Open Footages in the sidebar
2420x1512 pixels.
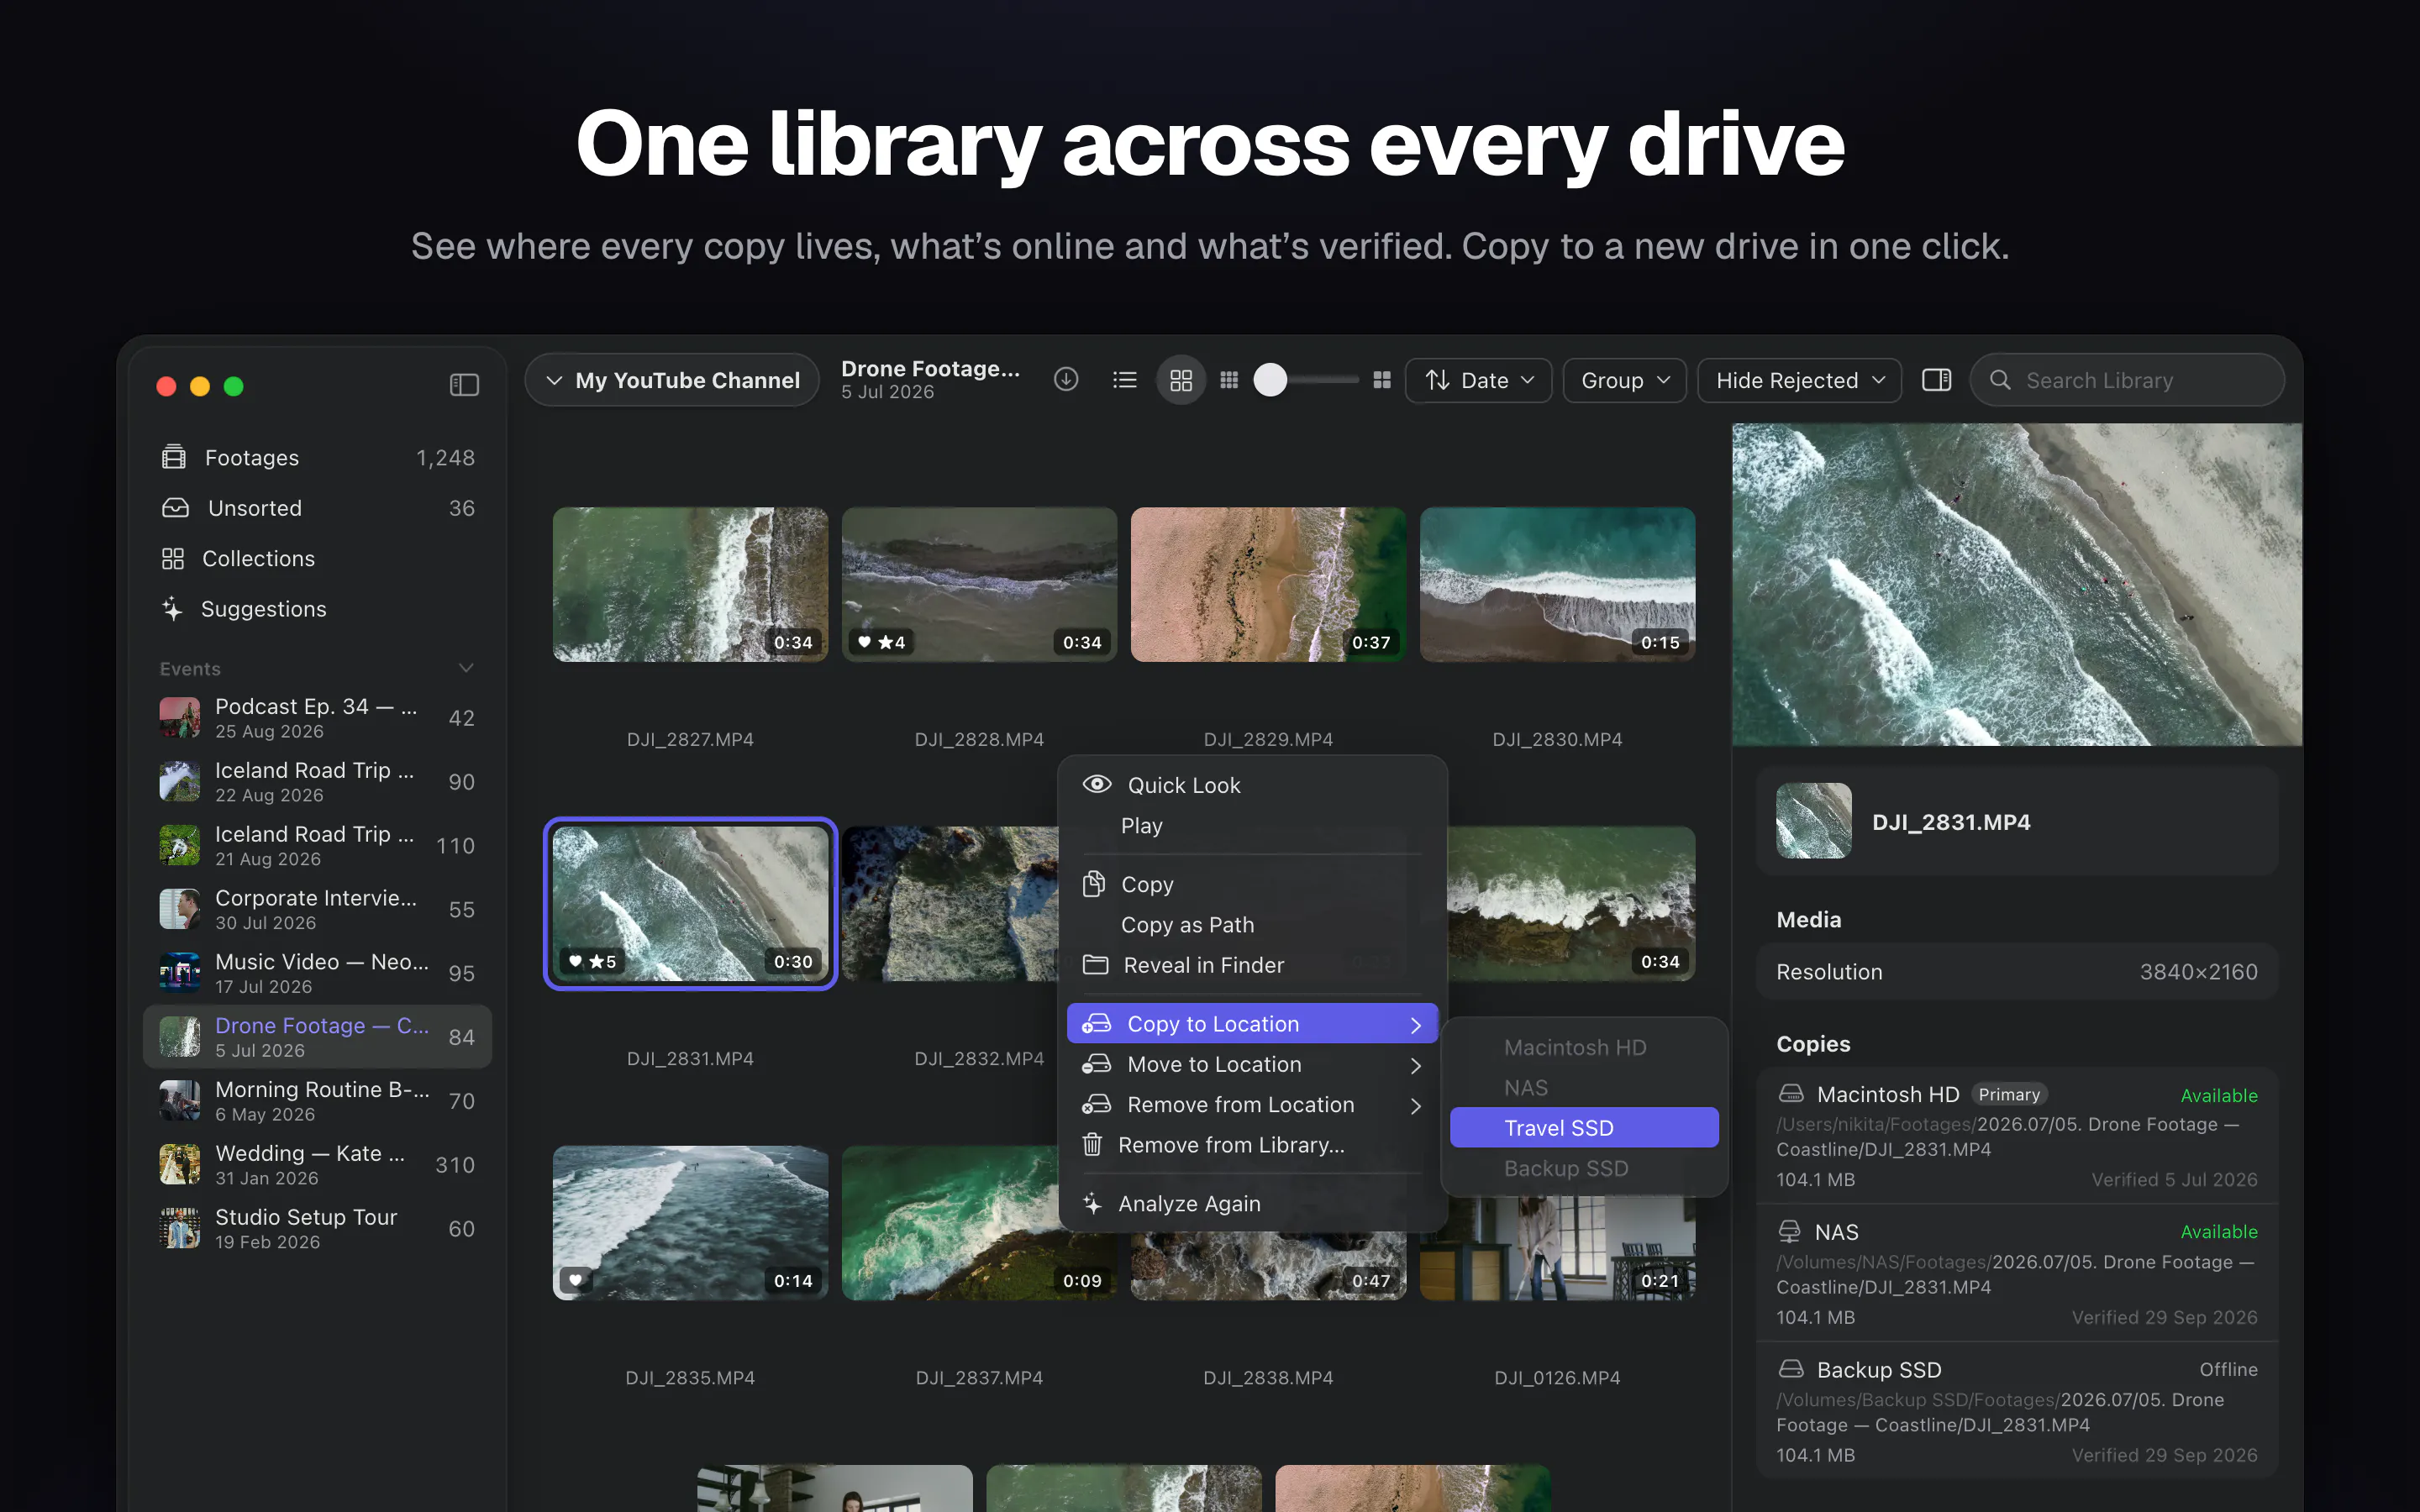(x=318, y=458)
